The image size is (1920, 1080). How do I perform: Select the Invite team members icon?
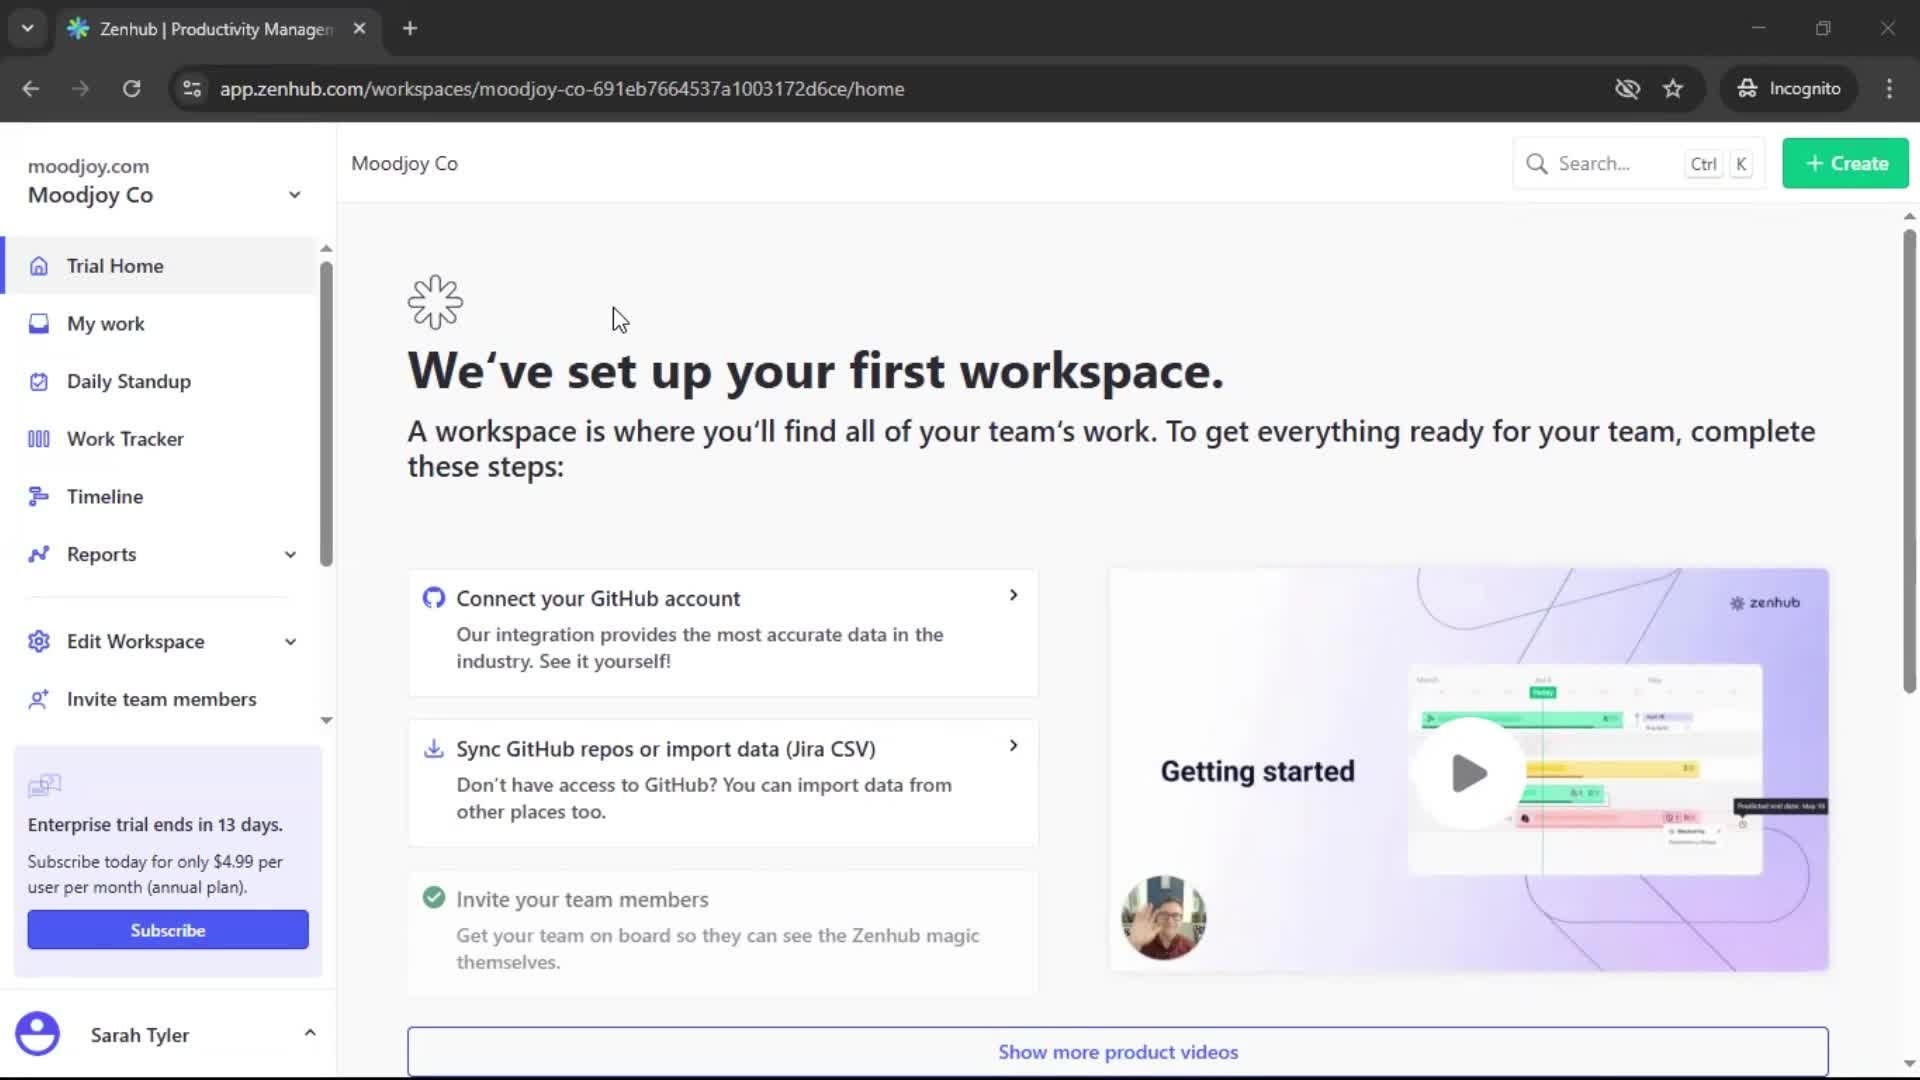[x=38, y=699]
